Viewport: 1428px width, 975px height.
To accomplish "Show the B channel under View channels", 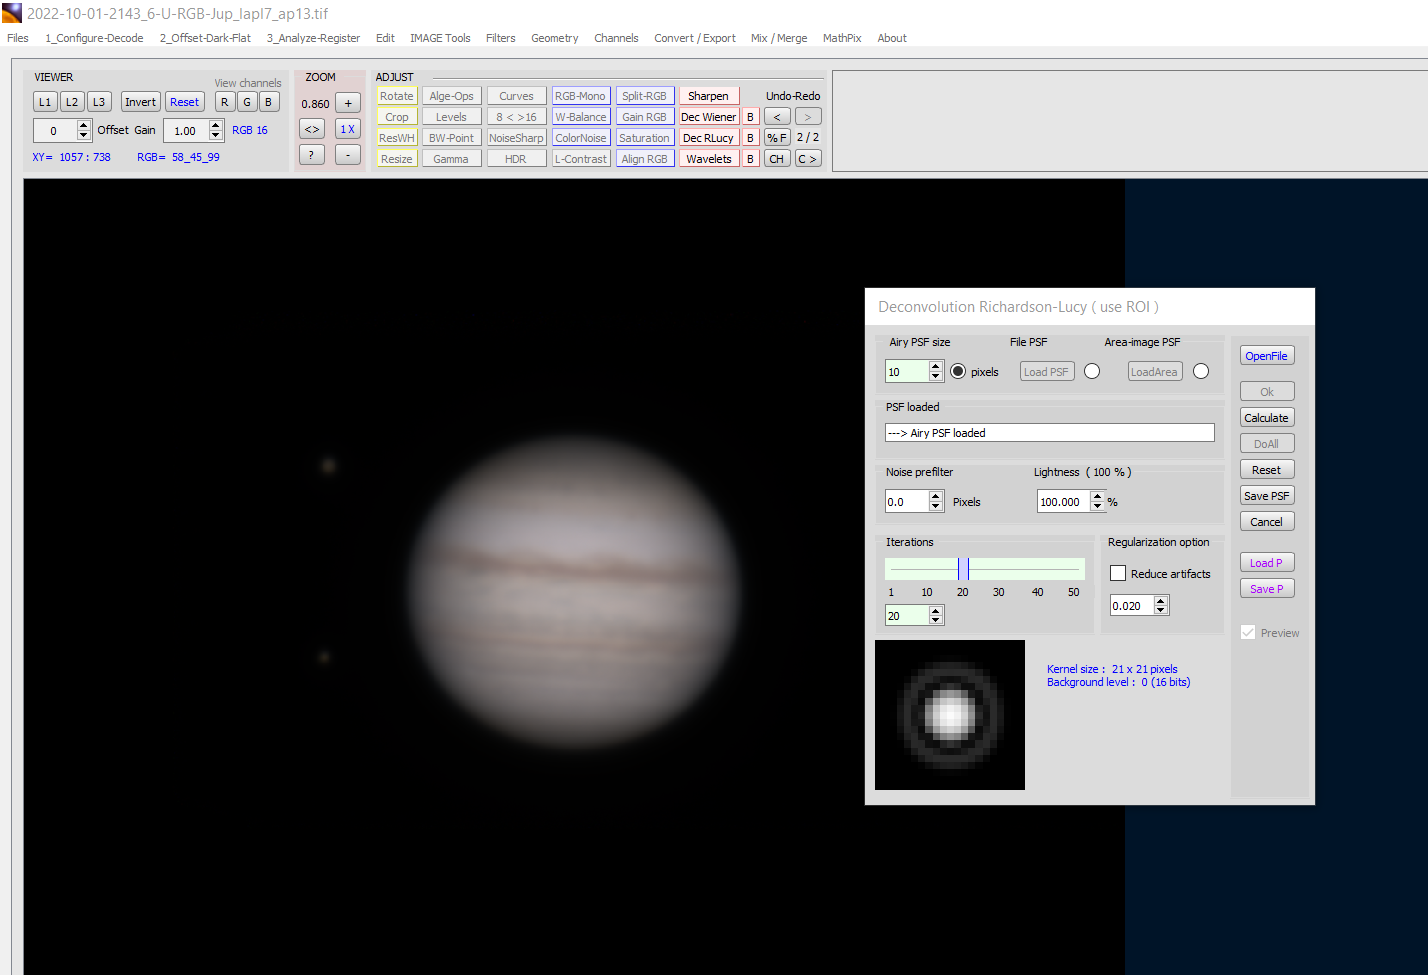I will tap(269, 102).
